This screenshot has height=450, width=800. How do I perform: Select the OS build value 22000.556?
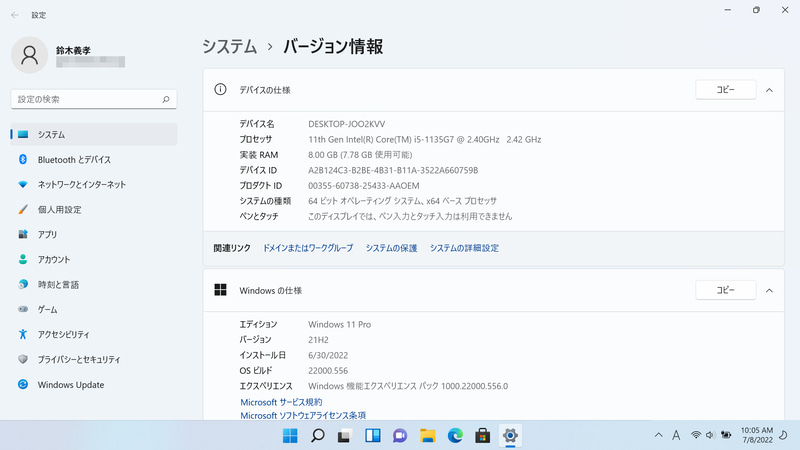point(328,371)
